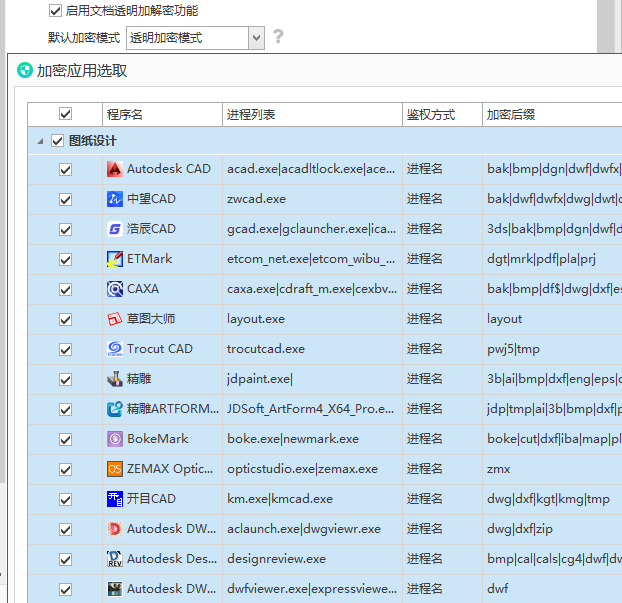
Task: Click the 加密应用选取 dialog shield icon
Action: tap(25, 71)
